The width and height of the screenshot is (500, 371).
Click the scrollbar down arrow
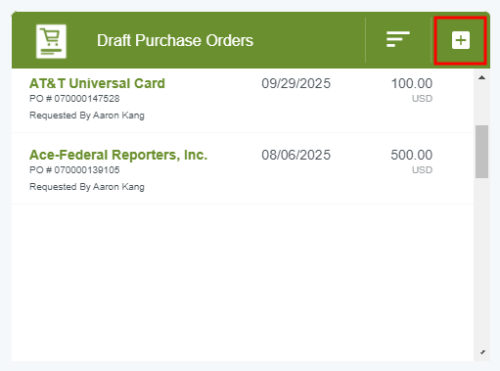point(482,352)
